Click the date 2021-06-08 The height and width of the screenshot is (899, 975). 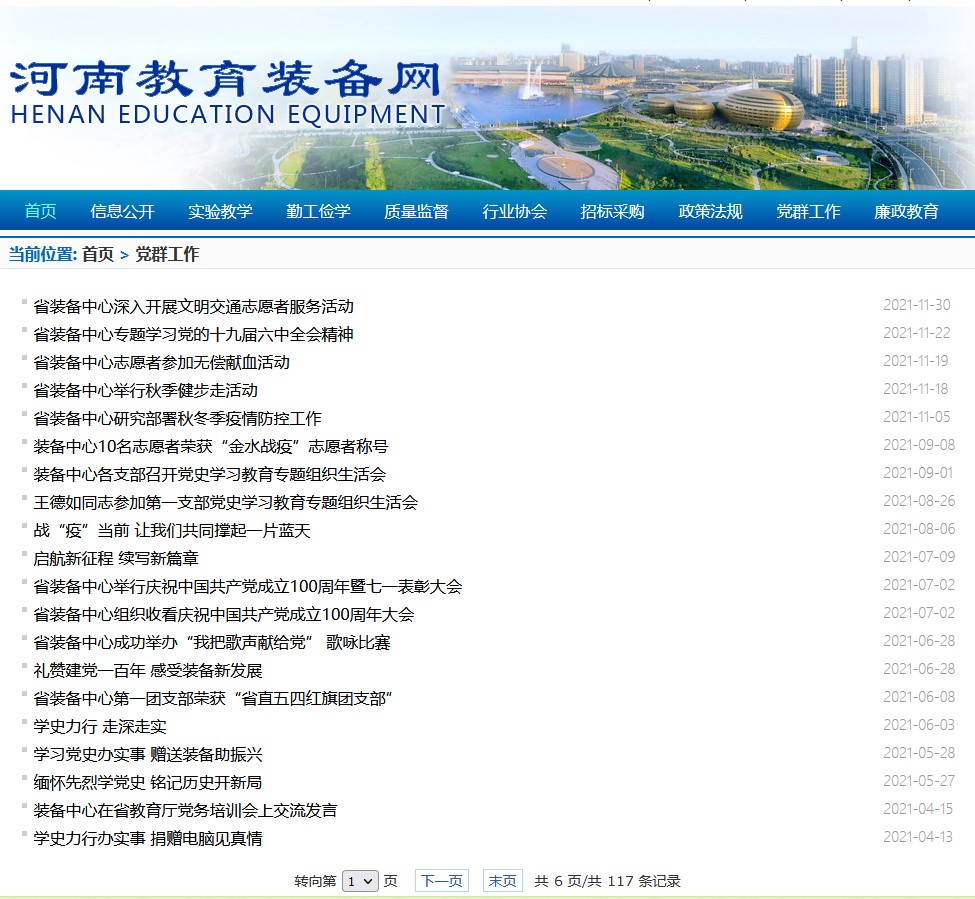click(x=919, y=696)
